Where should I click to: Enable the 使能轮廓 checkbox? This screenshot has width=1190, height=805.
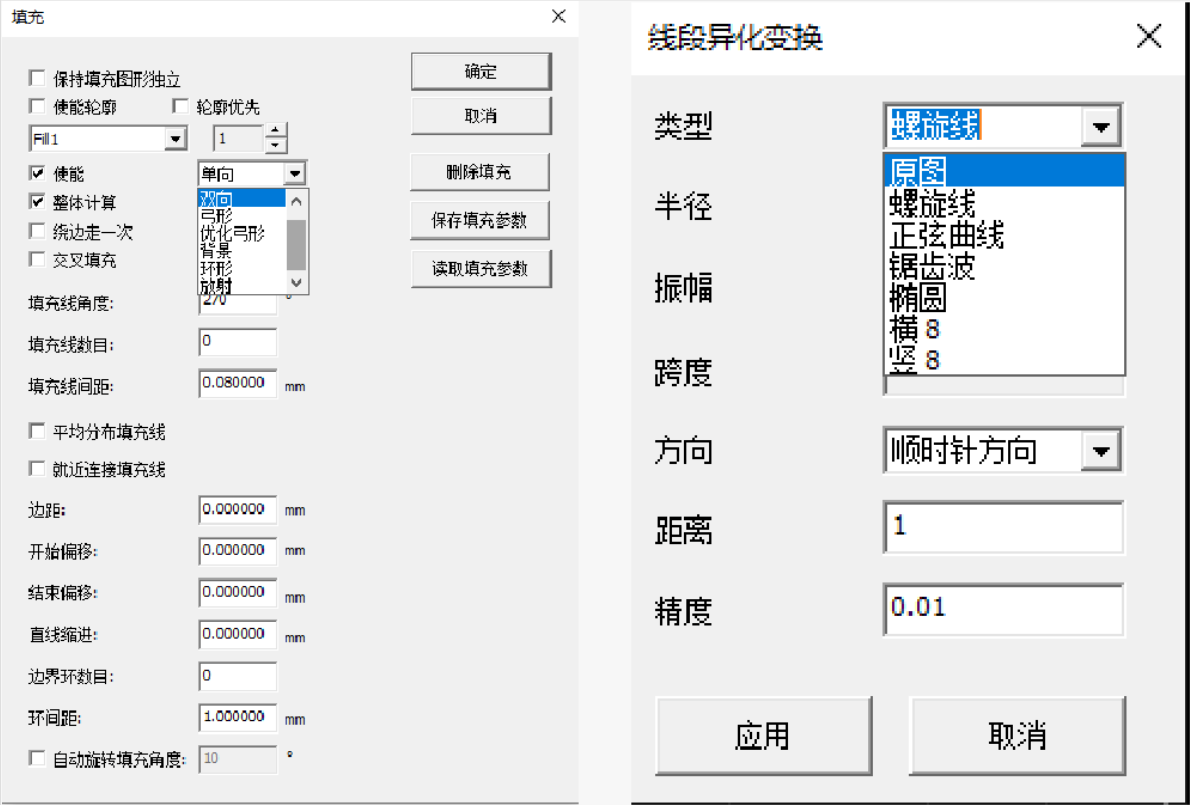36,106
